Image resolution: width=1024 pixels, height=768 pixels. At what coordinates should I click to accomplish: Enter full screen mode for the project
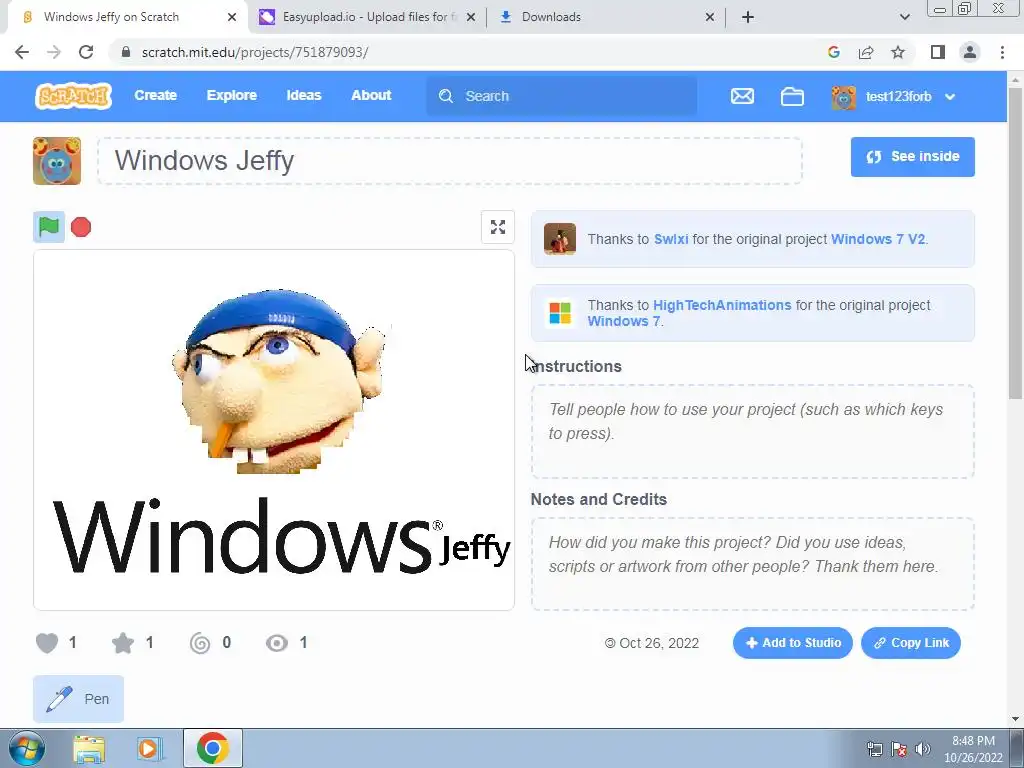tap(498, 227)
